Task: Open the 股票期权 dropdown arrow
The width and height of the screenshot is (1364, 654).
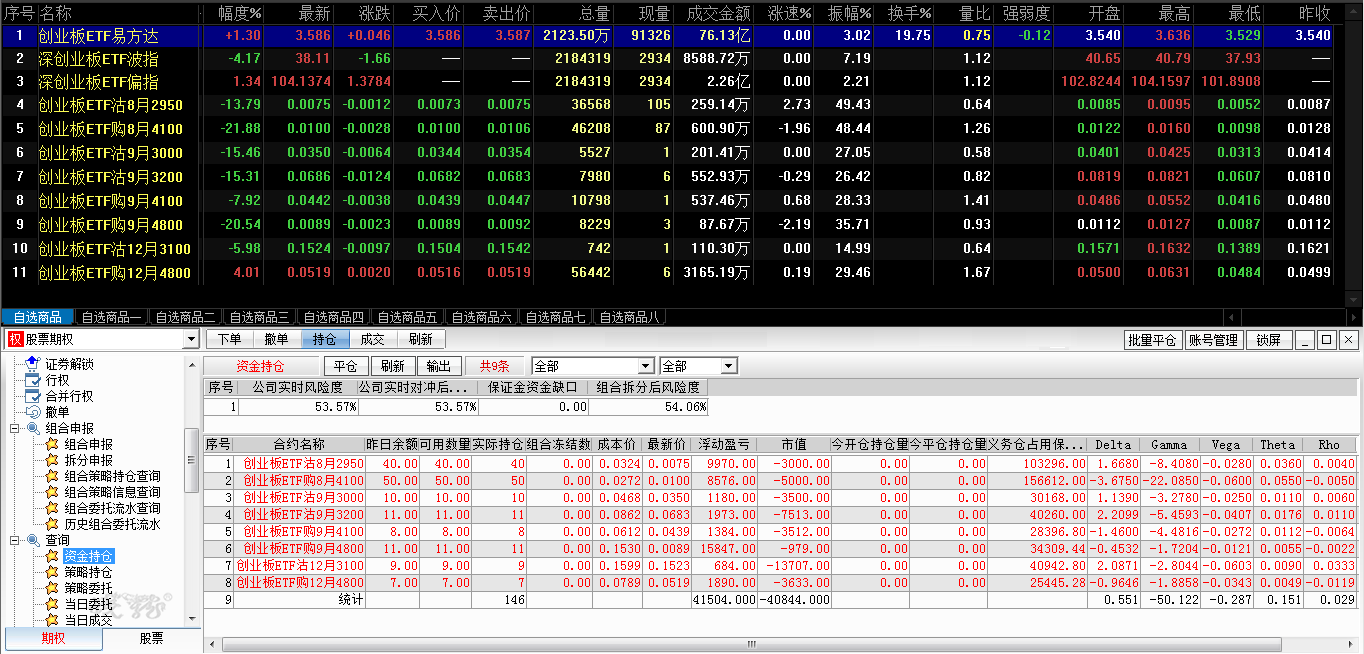Action: pyautogui.click(x=191, y=340)
